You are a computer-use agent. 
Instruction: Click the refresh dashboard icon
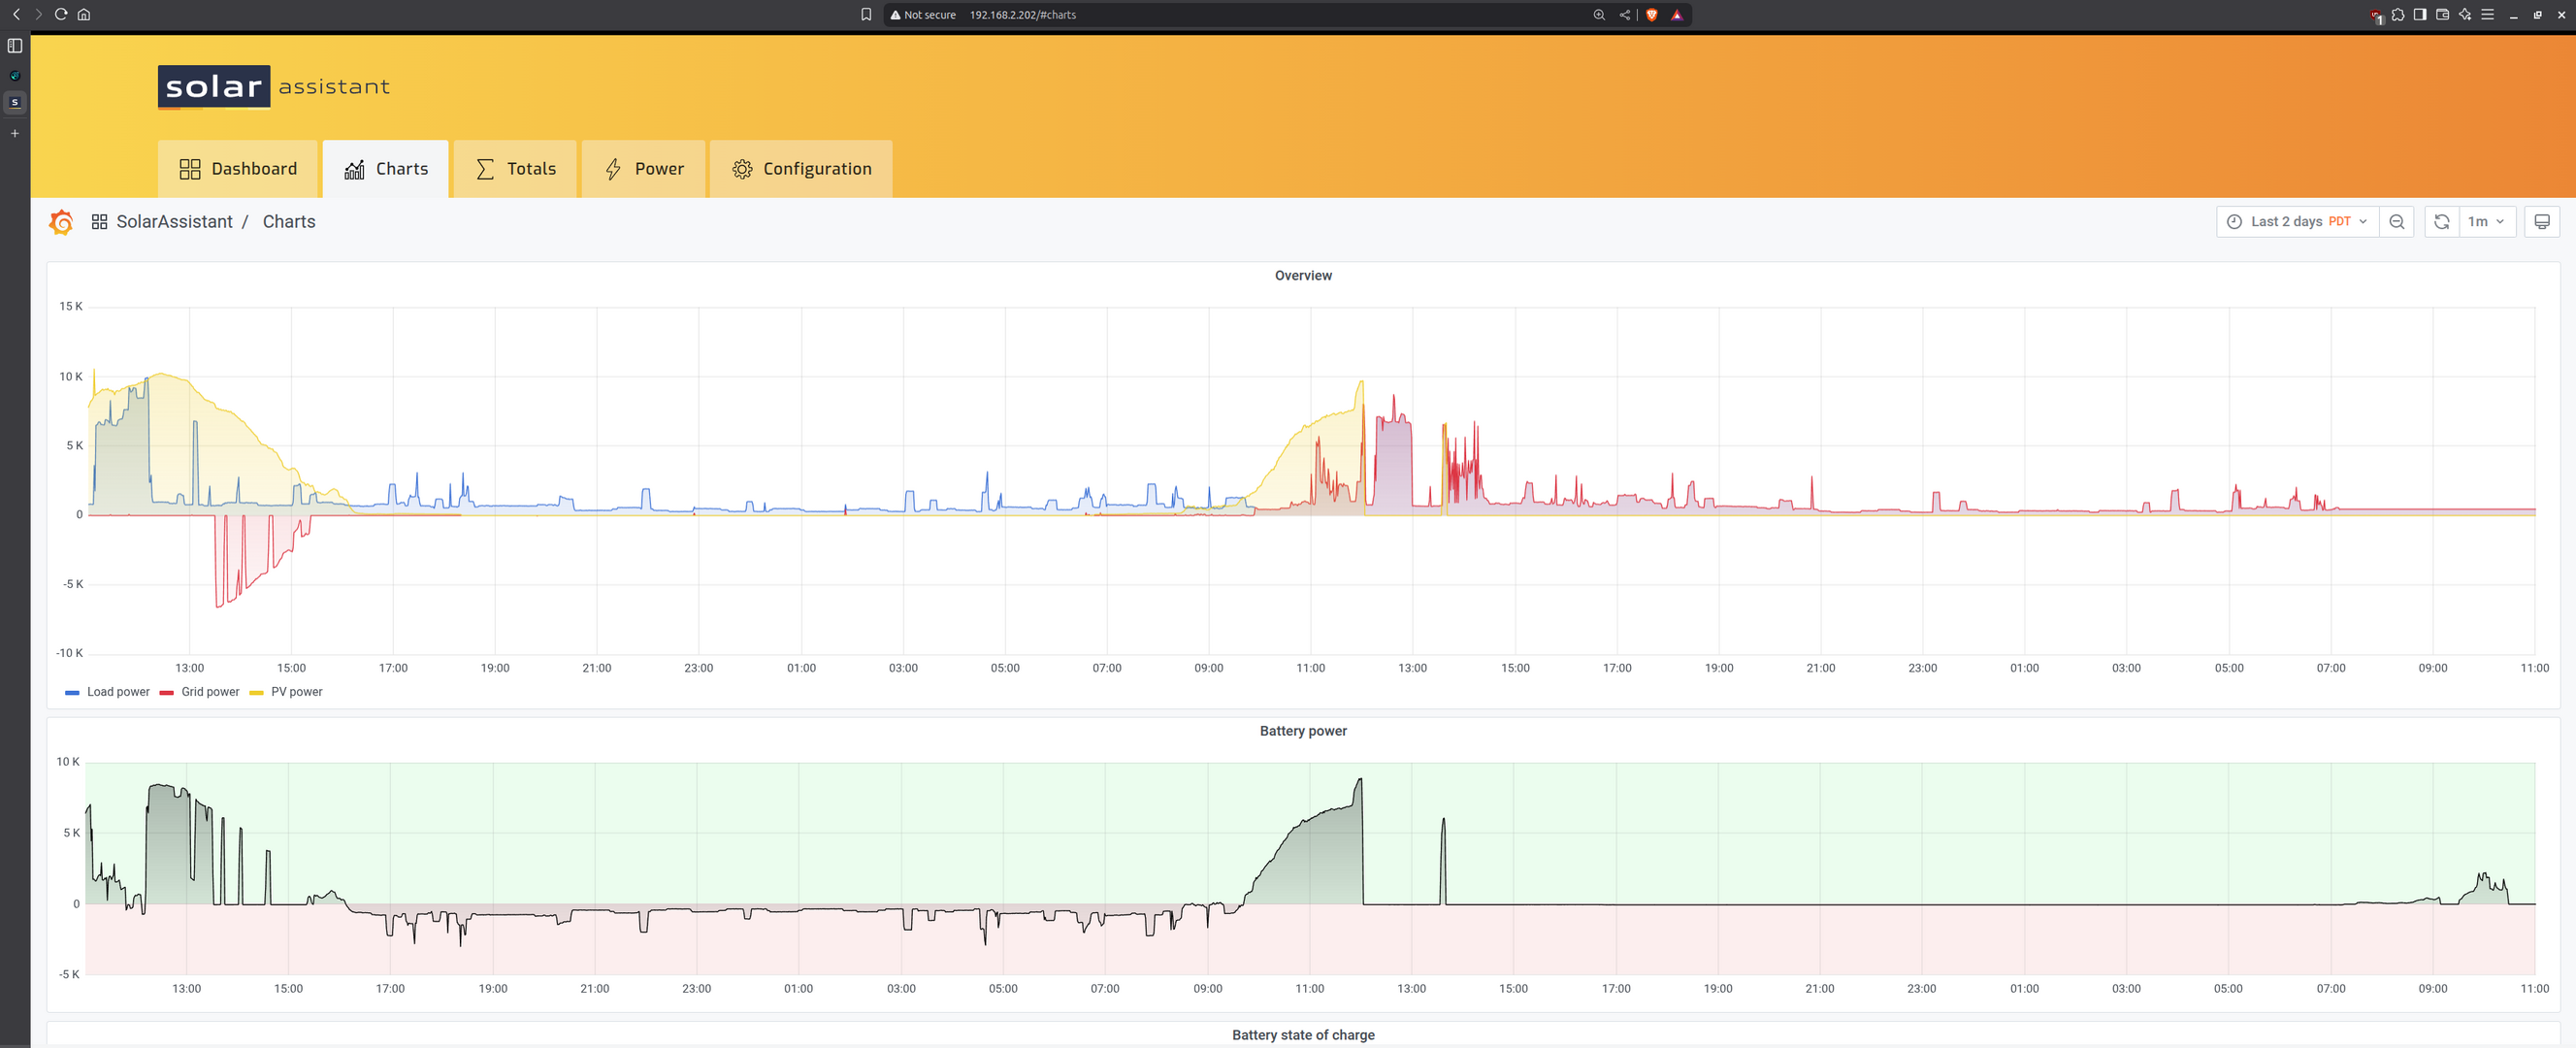coord(2441,222)
